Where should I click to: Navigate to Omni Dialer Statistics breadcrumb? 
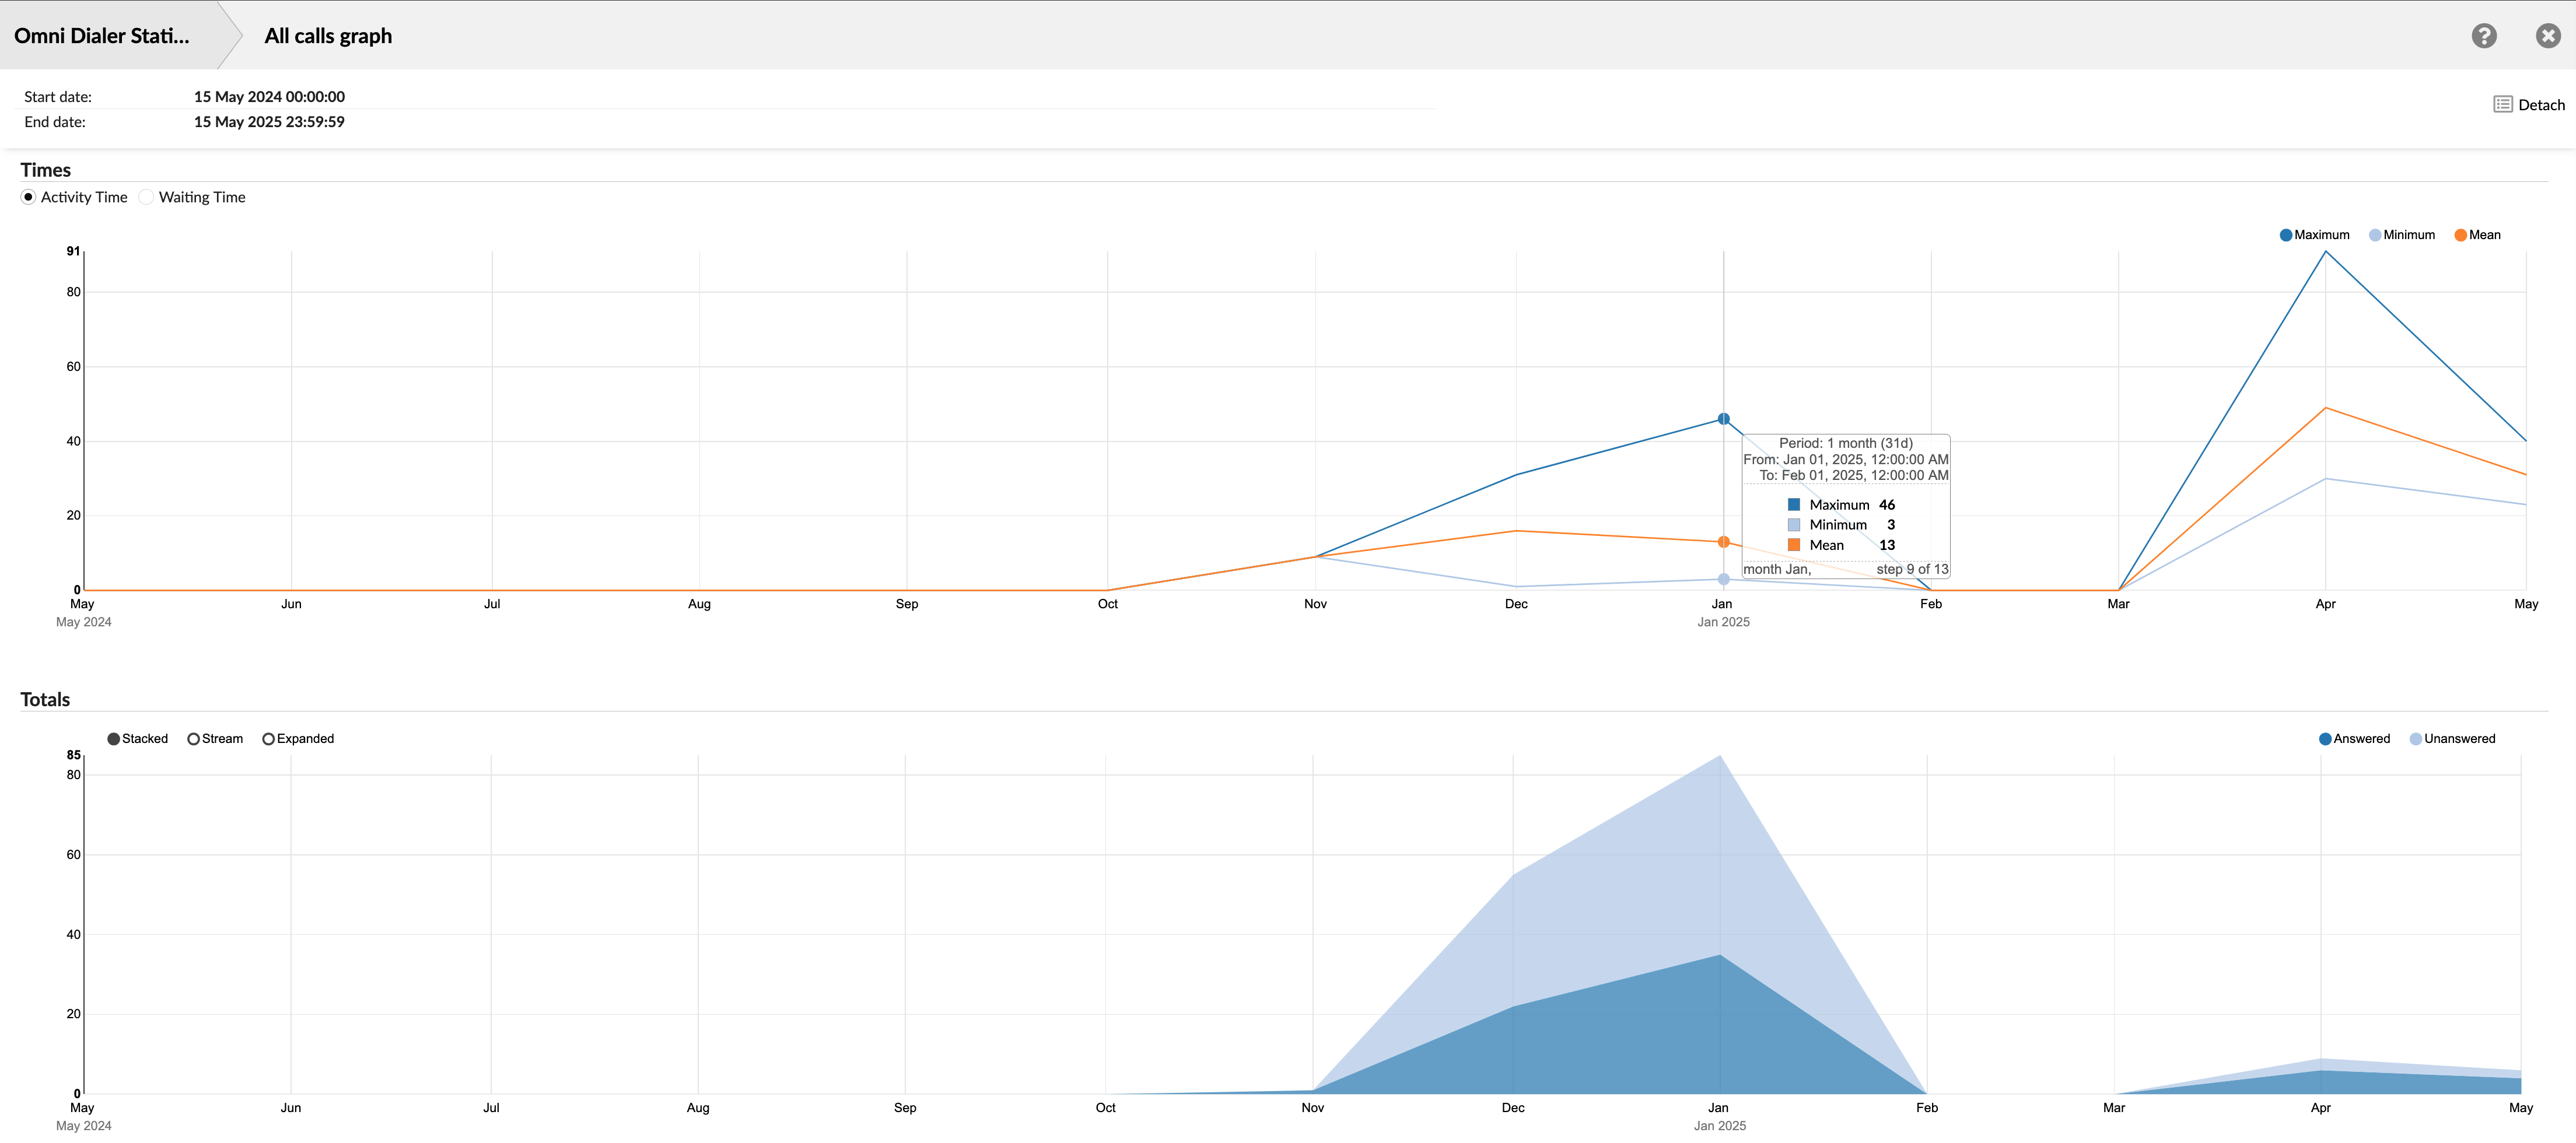click(100, 35)
